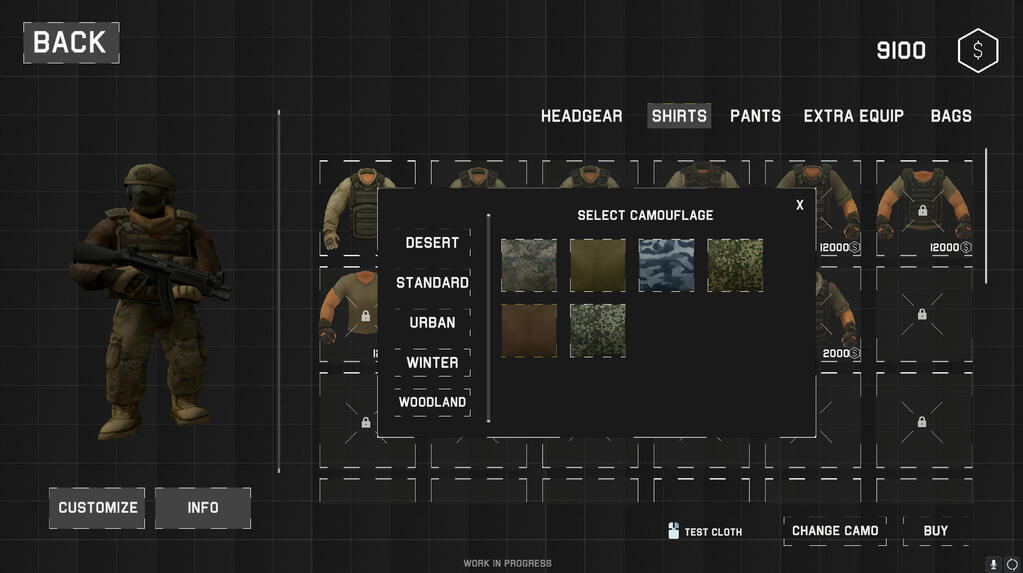Switch to the BAGS tab
This screenshot has width=1023, height=573.
click(x=951, y=116)
